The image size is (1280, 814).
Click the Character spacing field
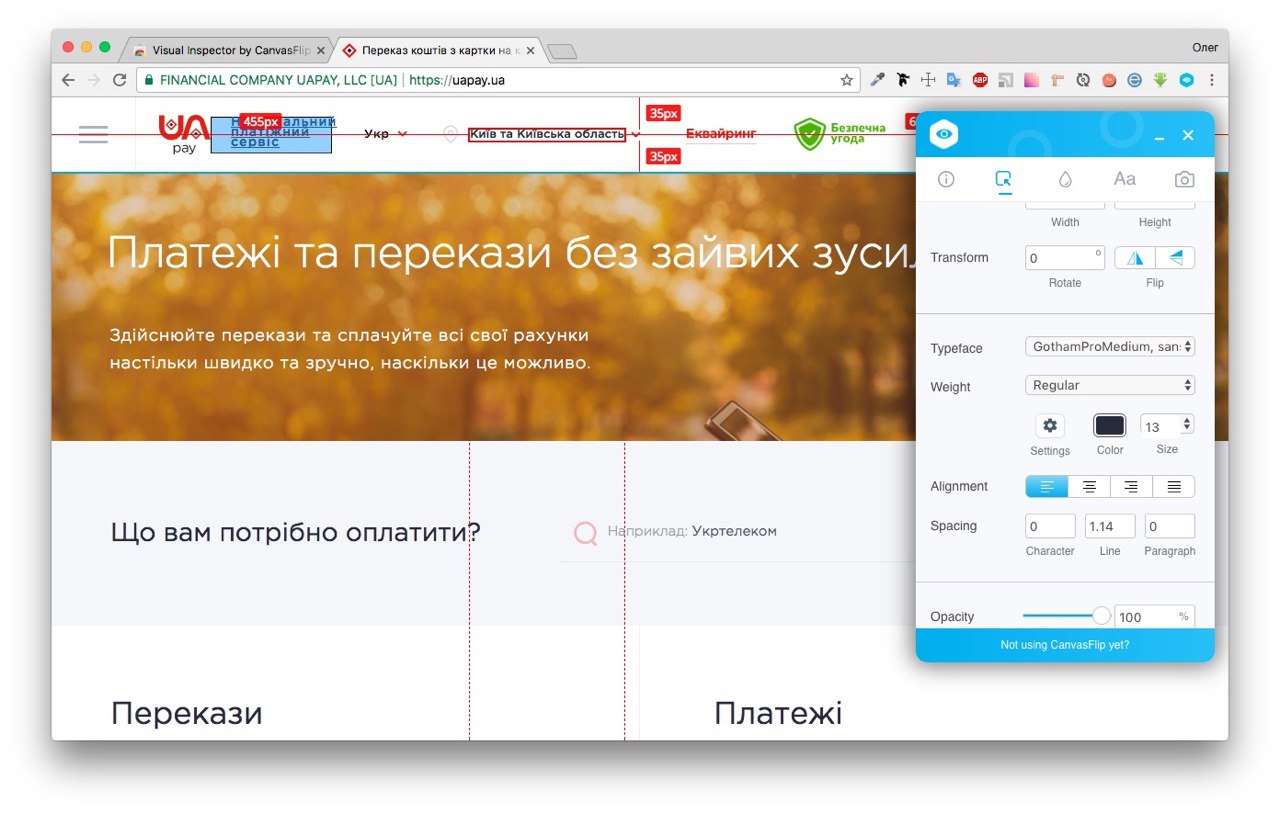pos(1050,526)
